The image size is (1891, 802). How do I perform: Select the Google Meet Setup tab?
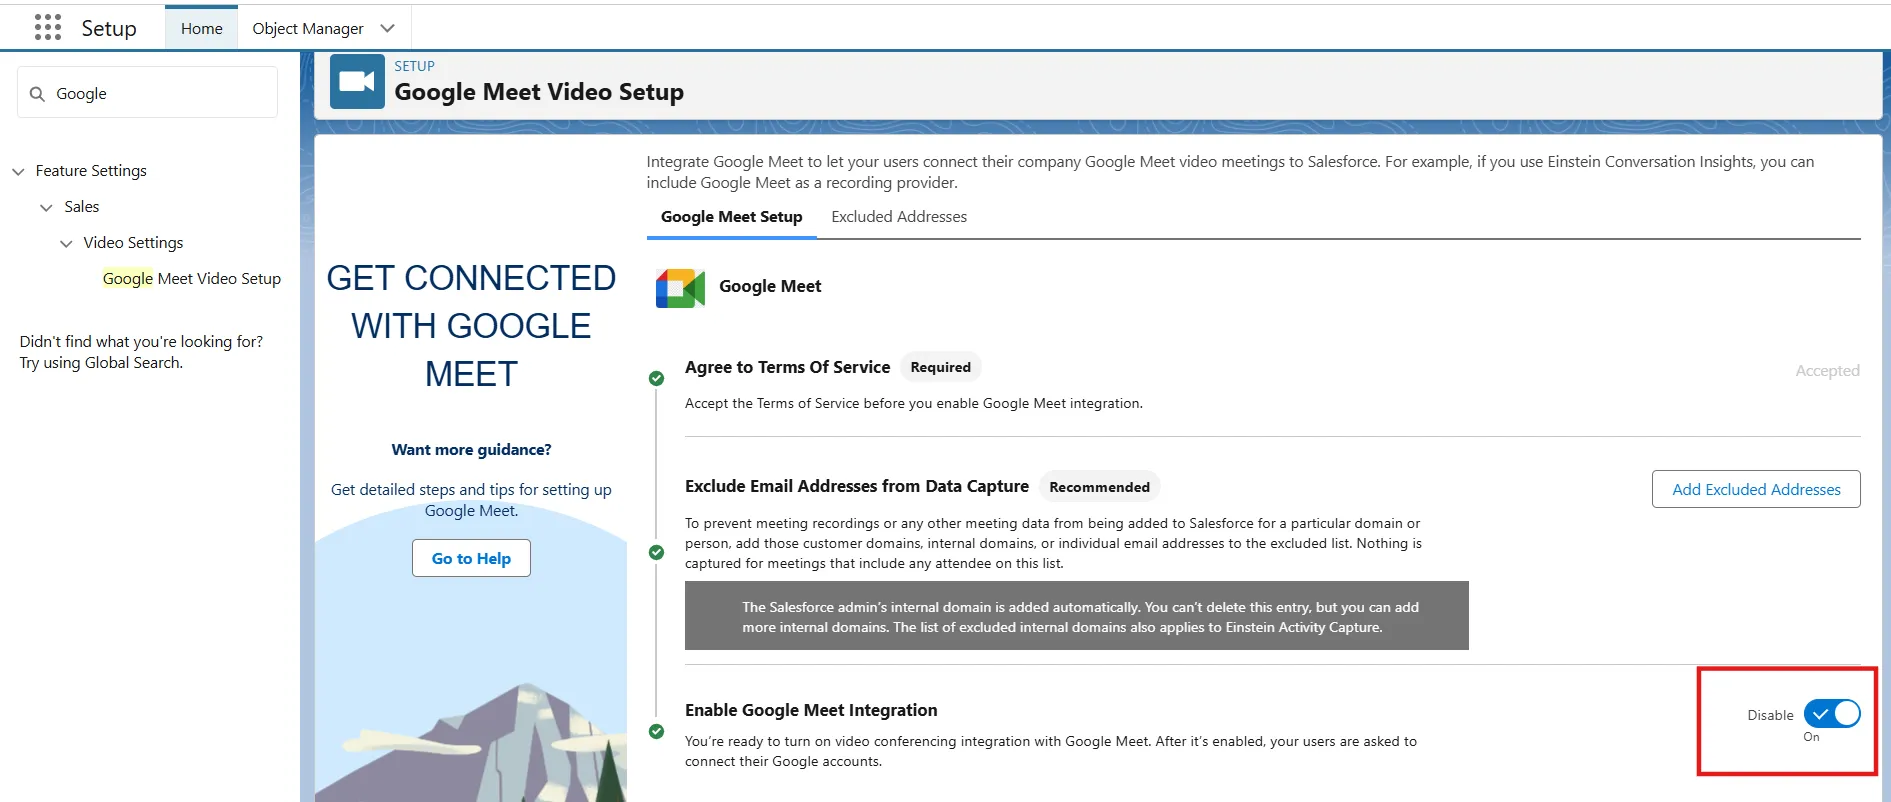[x=731, y=217]
